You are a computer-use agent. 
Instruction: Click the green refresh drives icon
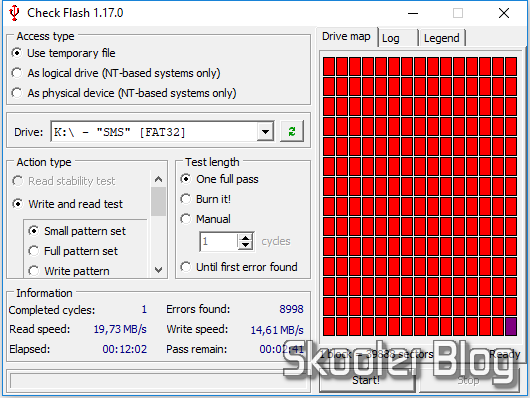(292, 132)
